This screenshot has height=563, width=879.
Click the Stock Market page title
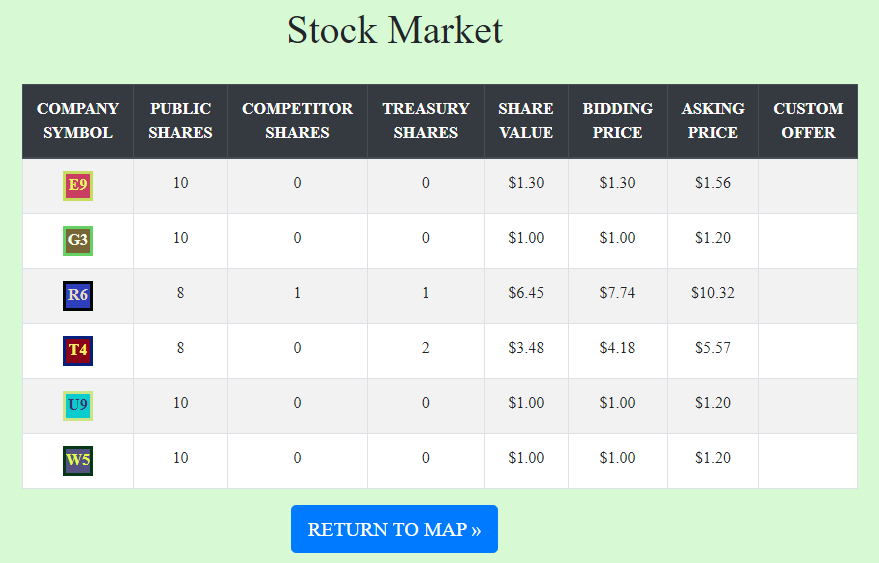[395, 30]
